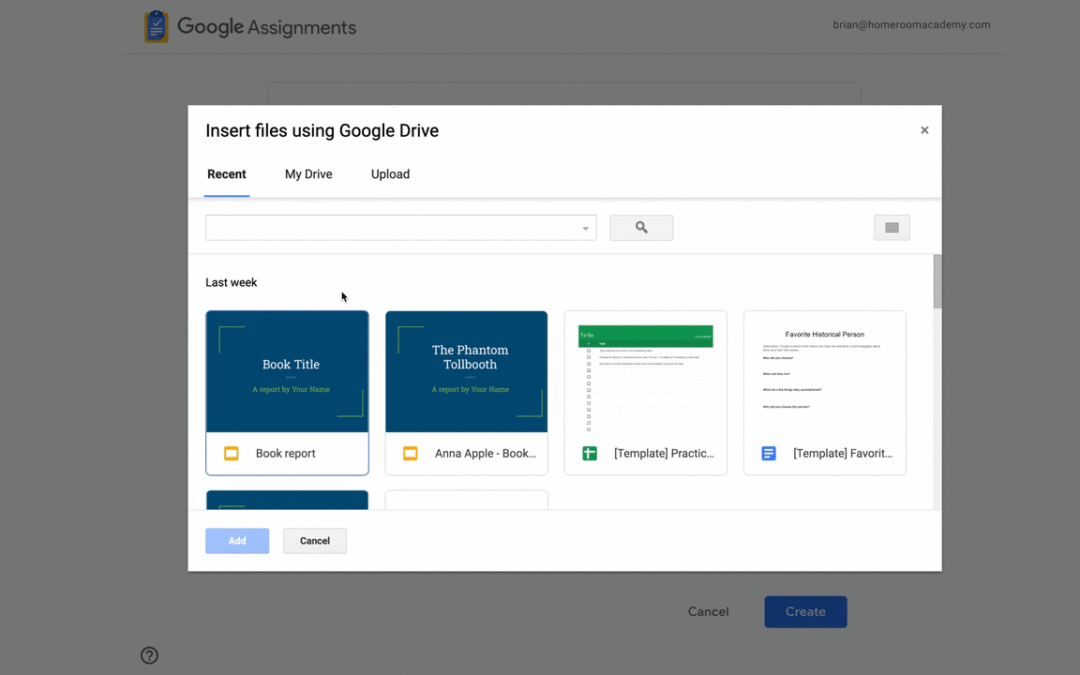Click the Google Assignments logo icon
This screenshot has width=1080, height=675.
156,27
